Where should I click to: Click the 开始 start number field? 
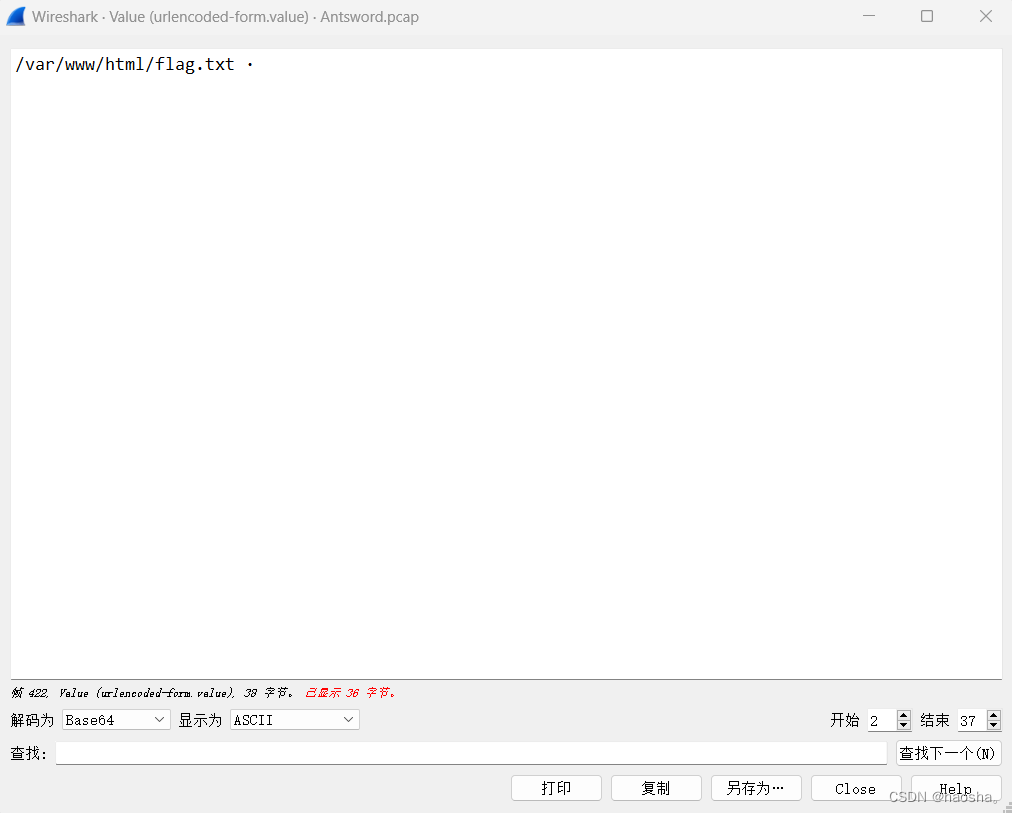882,720
